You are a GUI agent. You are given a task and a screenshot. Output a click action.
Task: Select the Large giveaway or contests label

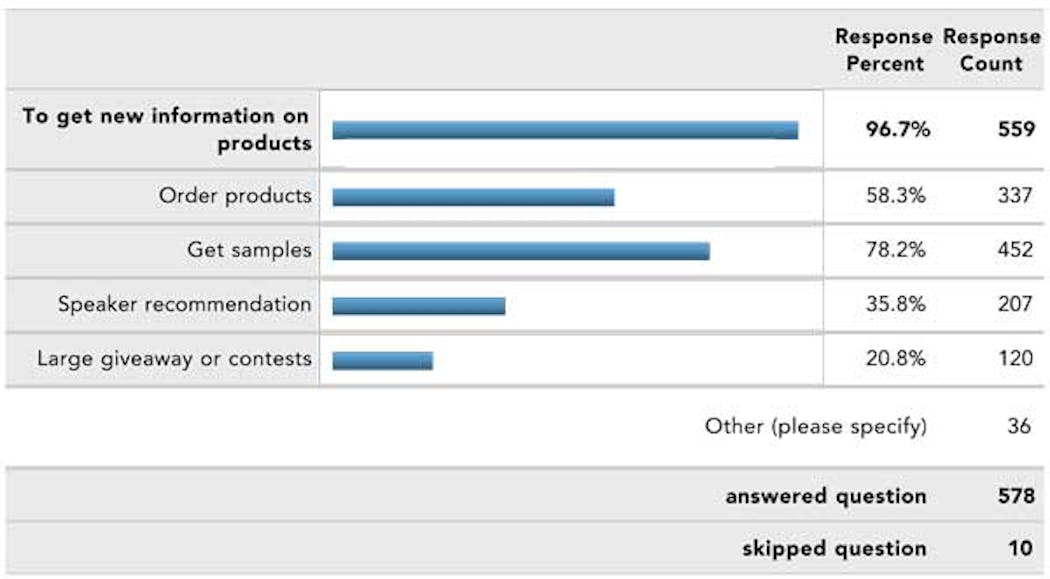click(174, 359)
